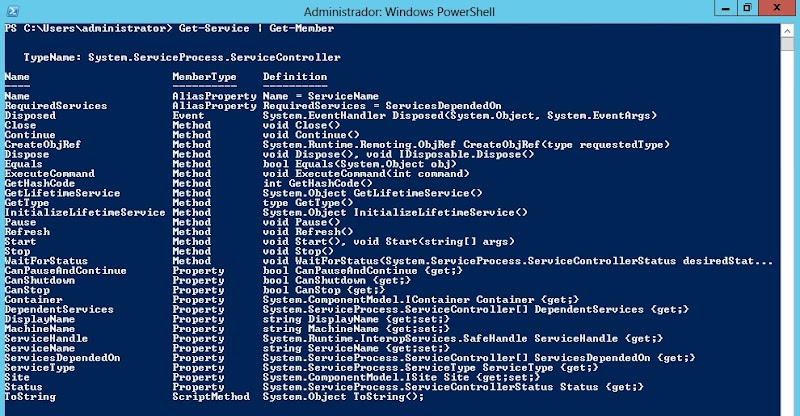Close the Windows PowerShell window
800x416 pixels.
[x=778, y=8]
